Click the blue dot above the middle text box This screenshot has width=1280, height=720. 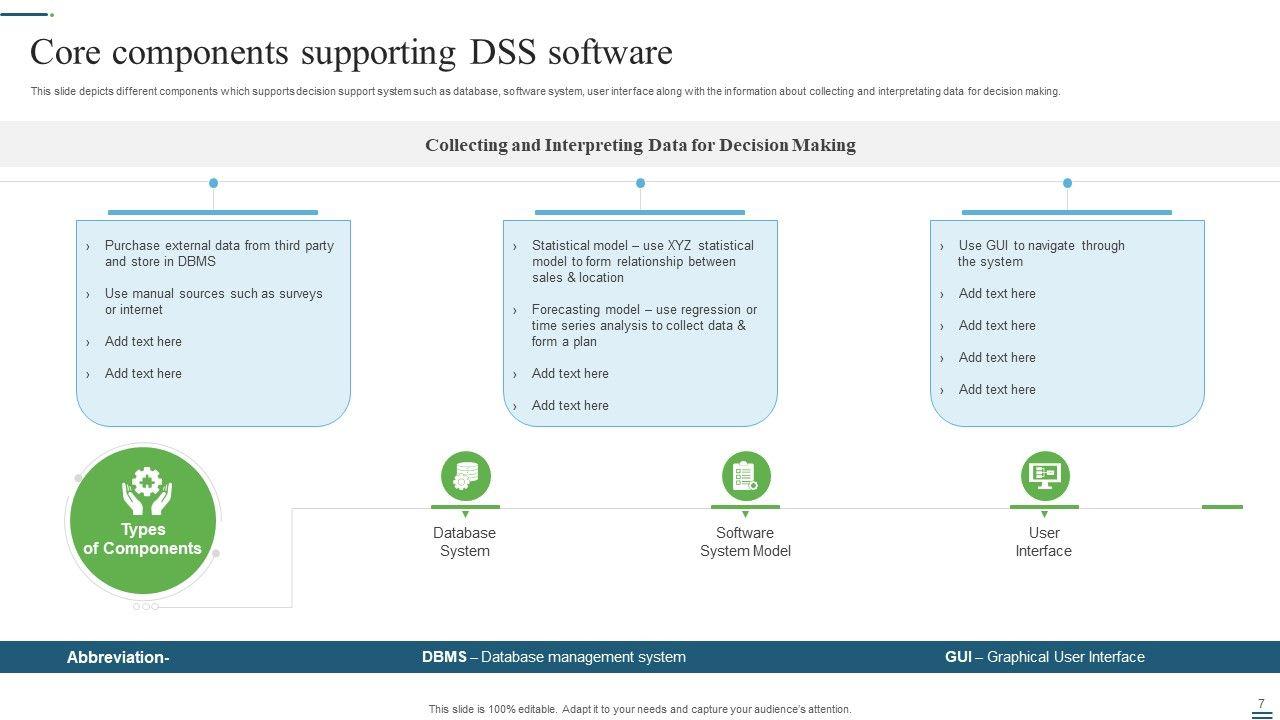click(640, 183)
